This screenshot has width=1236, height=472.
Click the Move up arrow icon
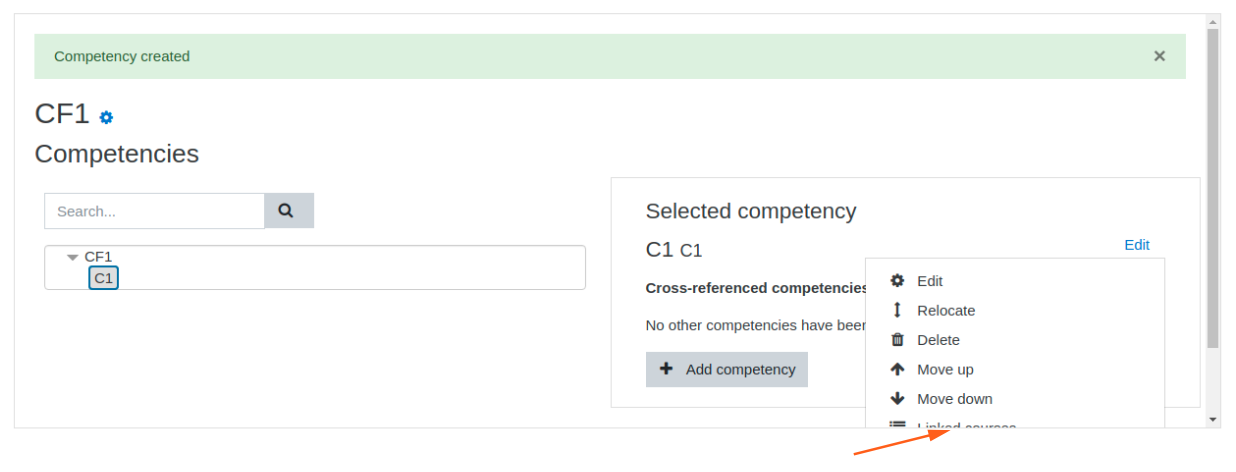(x=897, y=369)
